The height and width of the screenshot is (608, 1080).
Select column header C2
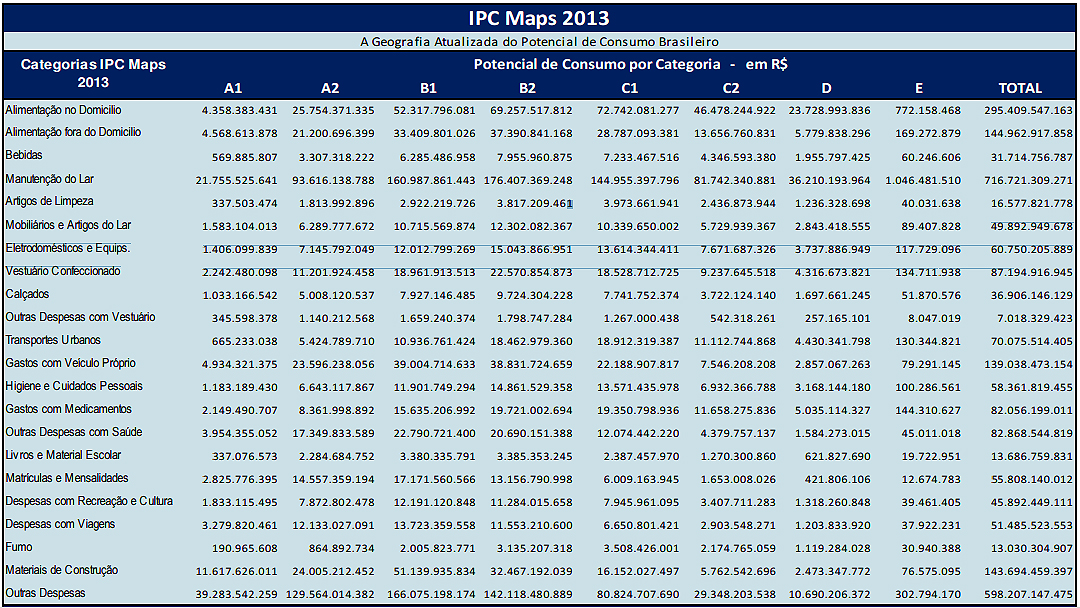(x=731, y=88)
